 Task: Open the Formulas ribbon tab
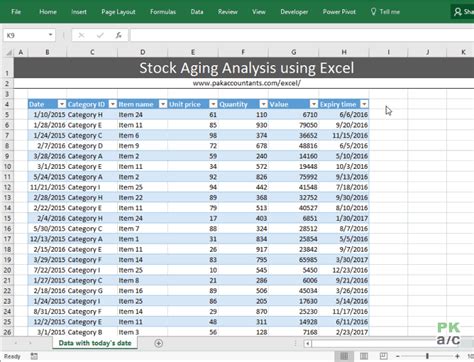click(163, 12)
